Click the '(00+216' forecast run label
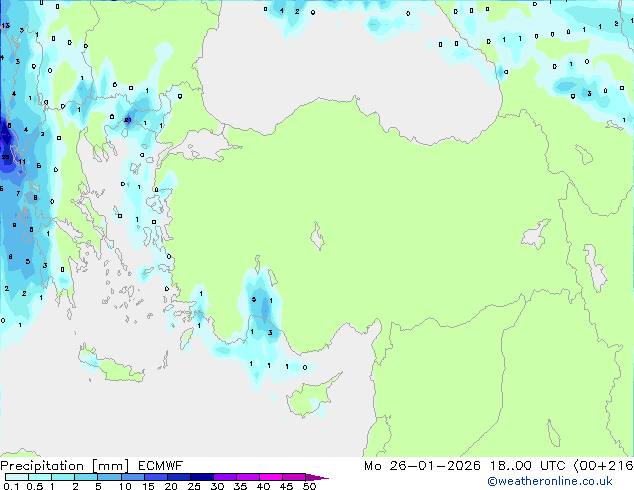 point(603,466)
